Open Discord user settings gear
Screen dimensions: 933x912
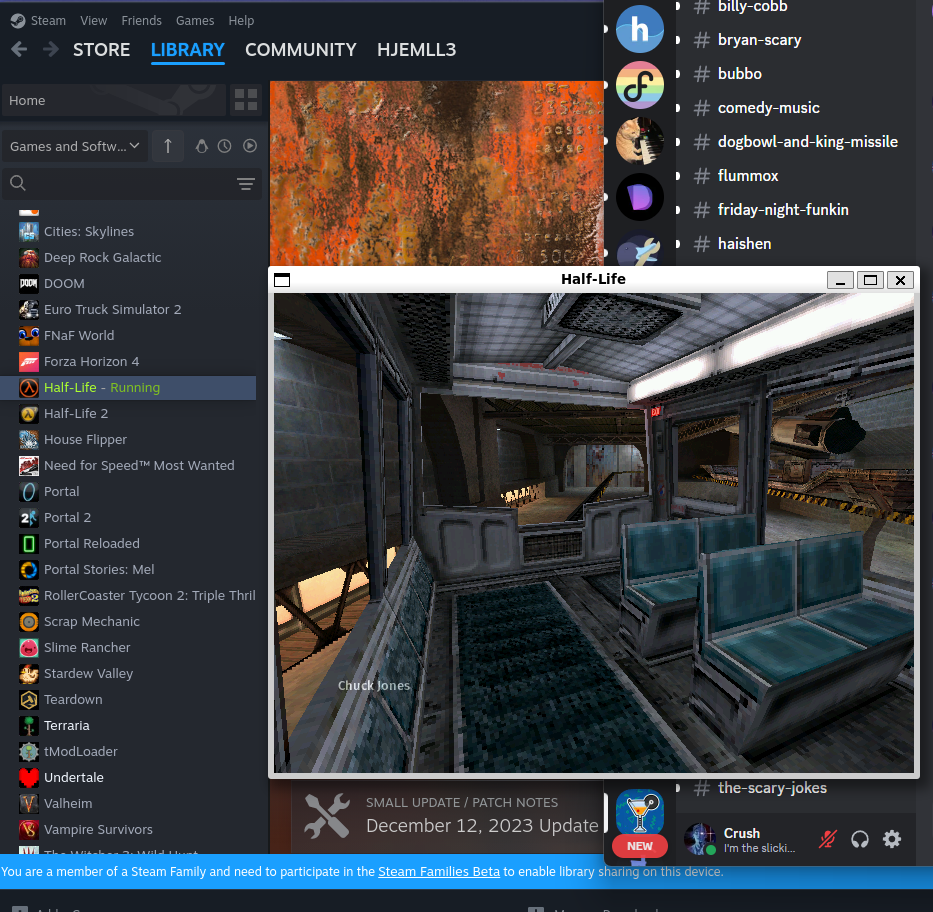(892, 839)
